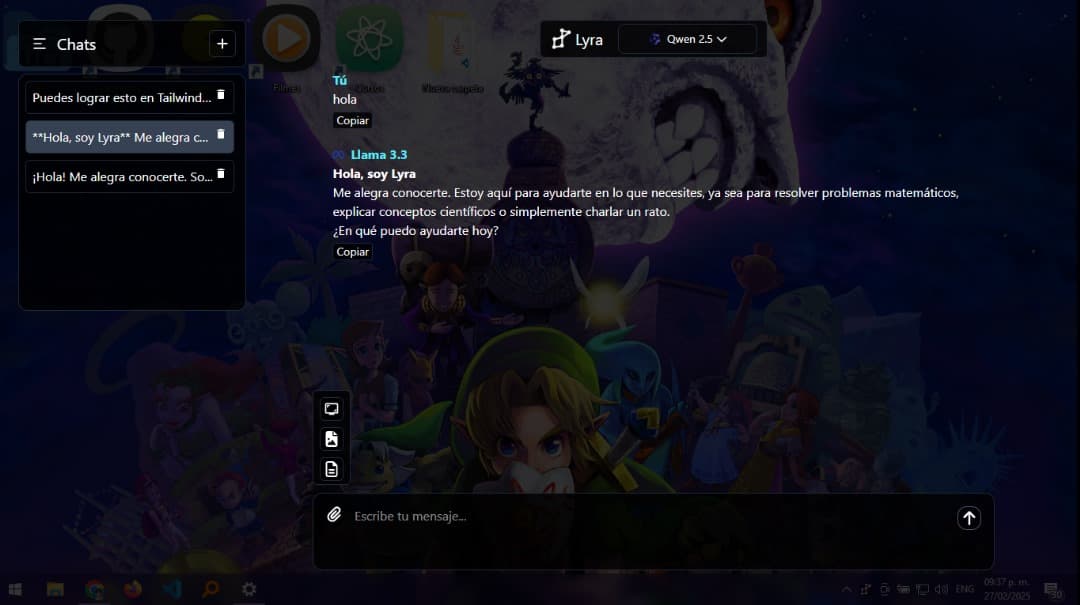
Task: Open the '¡Hola! Me alegra conocerte' chat
Action: click(x=129, y=176)
